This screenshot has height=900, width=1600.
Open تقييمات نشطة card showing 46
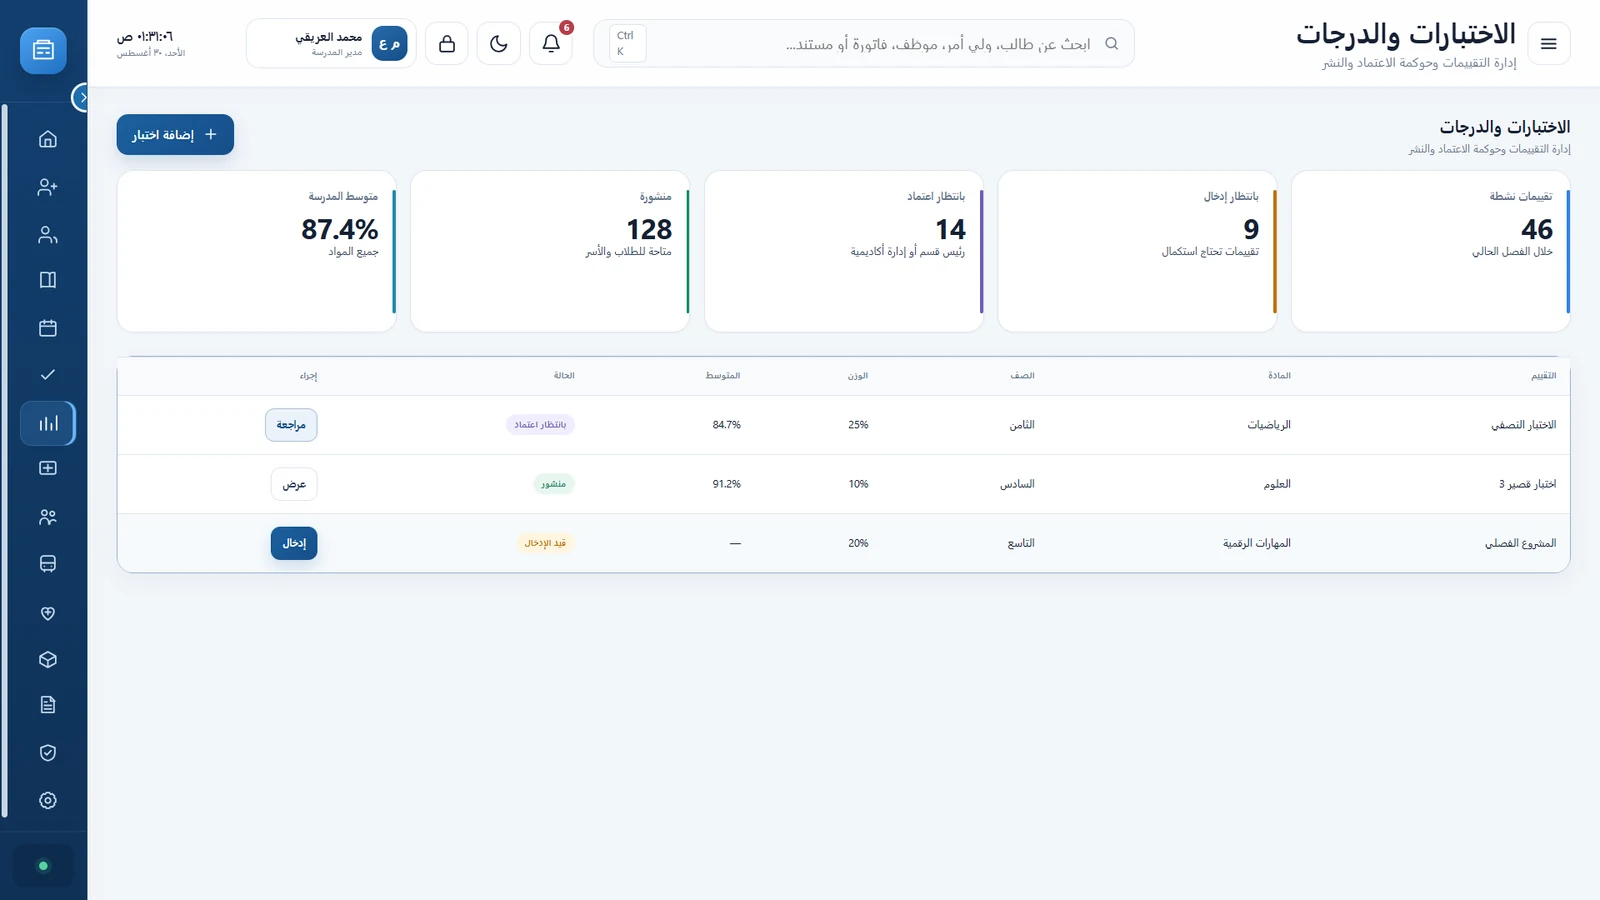coord(1431,251)
